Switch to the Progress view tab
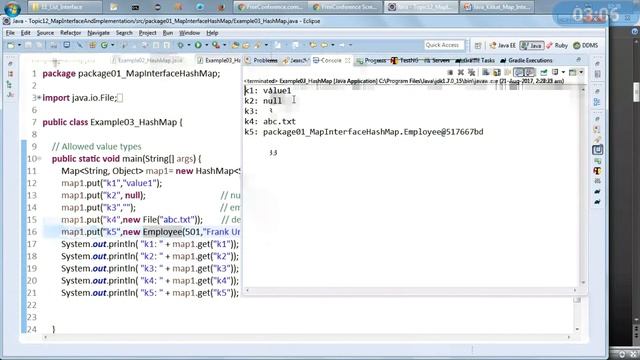 tap(371, 60)
